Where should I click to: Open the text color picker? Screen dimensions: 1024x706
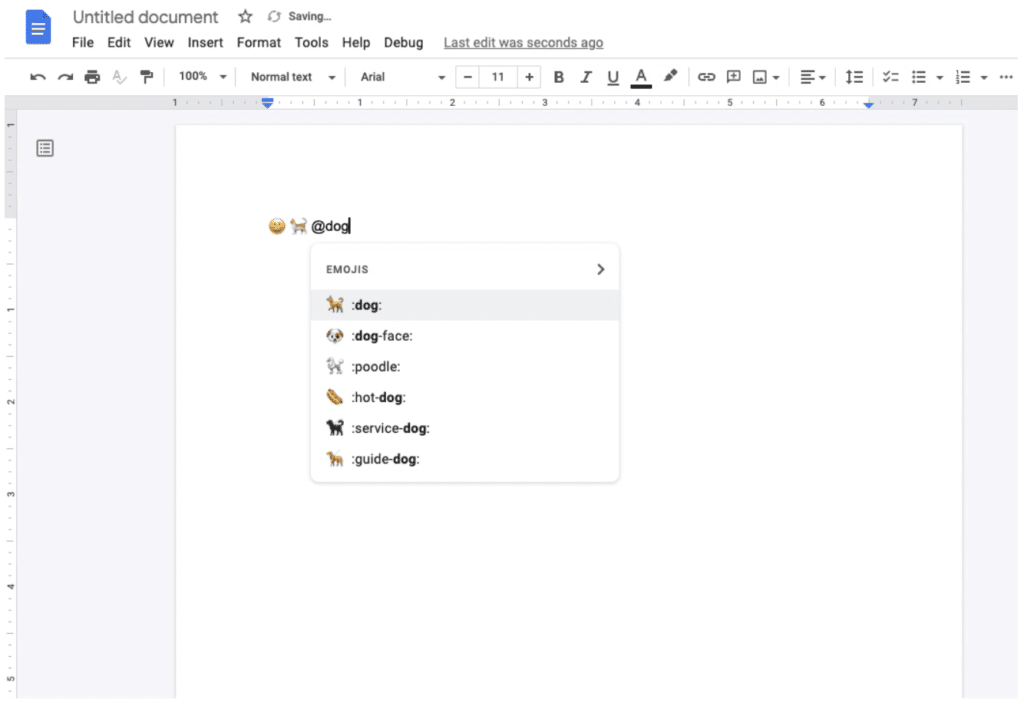pyautogui.click(x=641, y=76)
